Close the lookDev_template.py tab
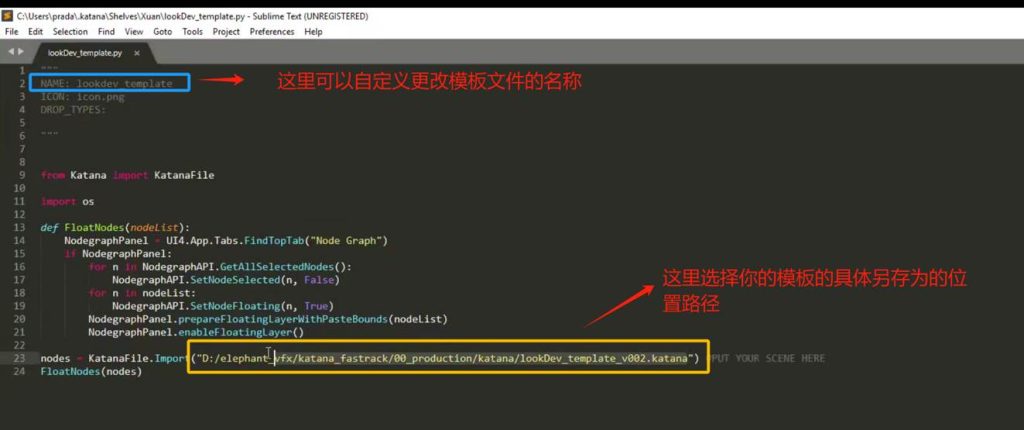Screen dimensions: 1024x430 pos(137,52)
